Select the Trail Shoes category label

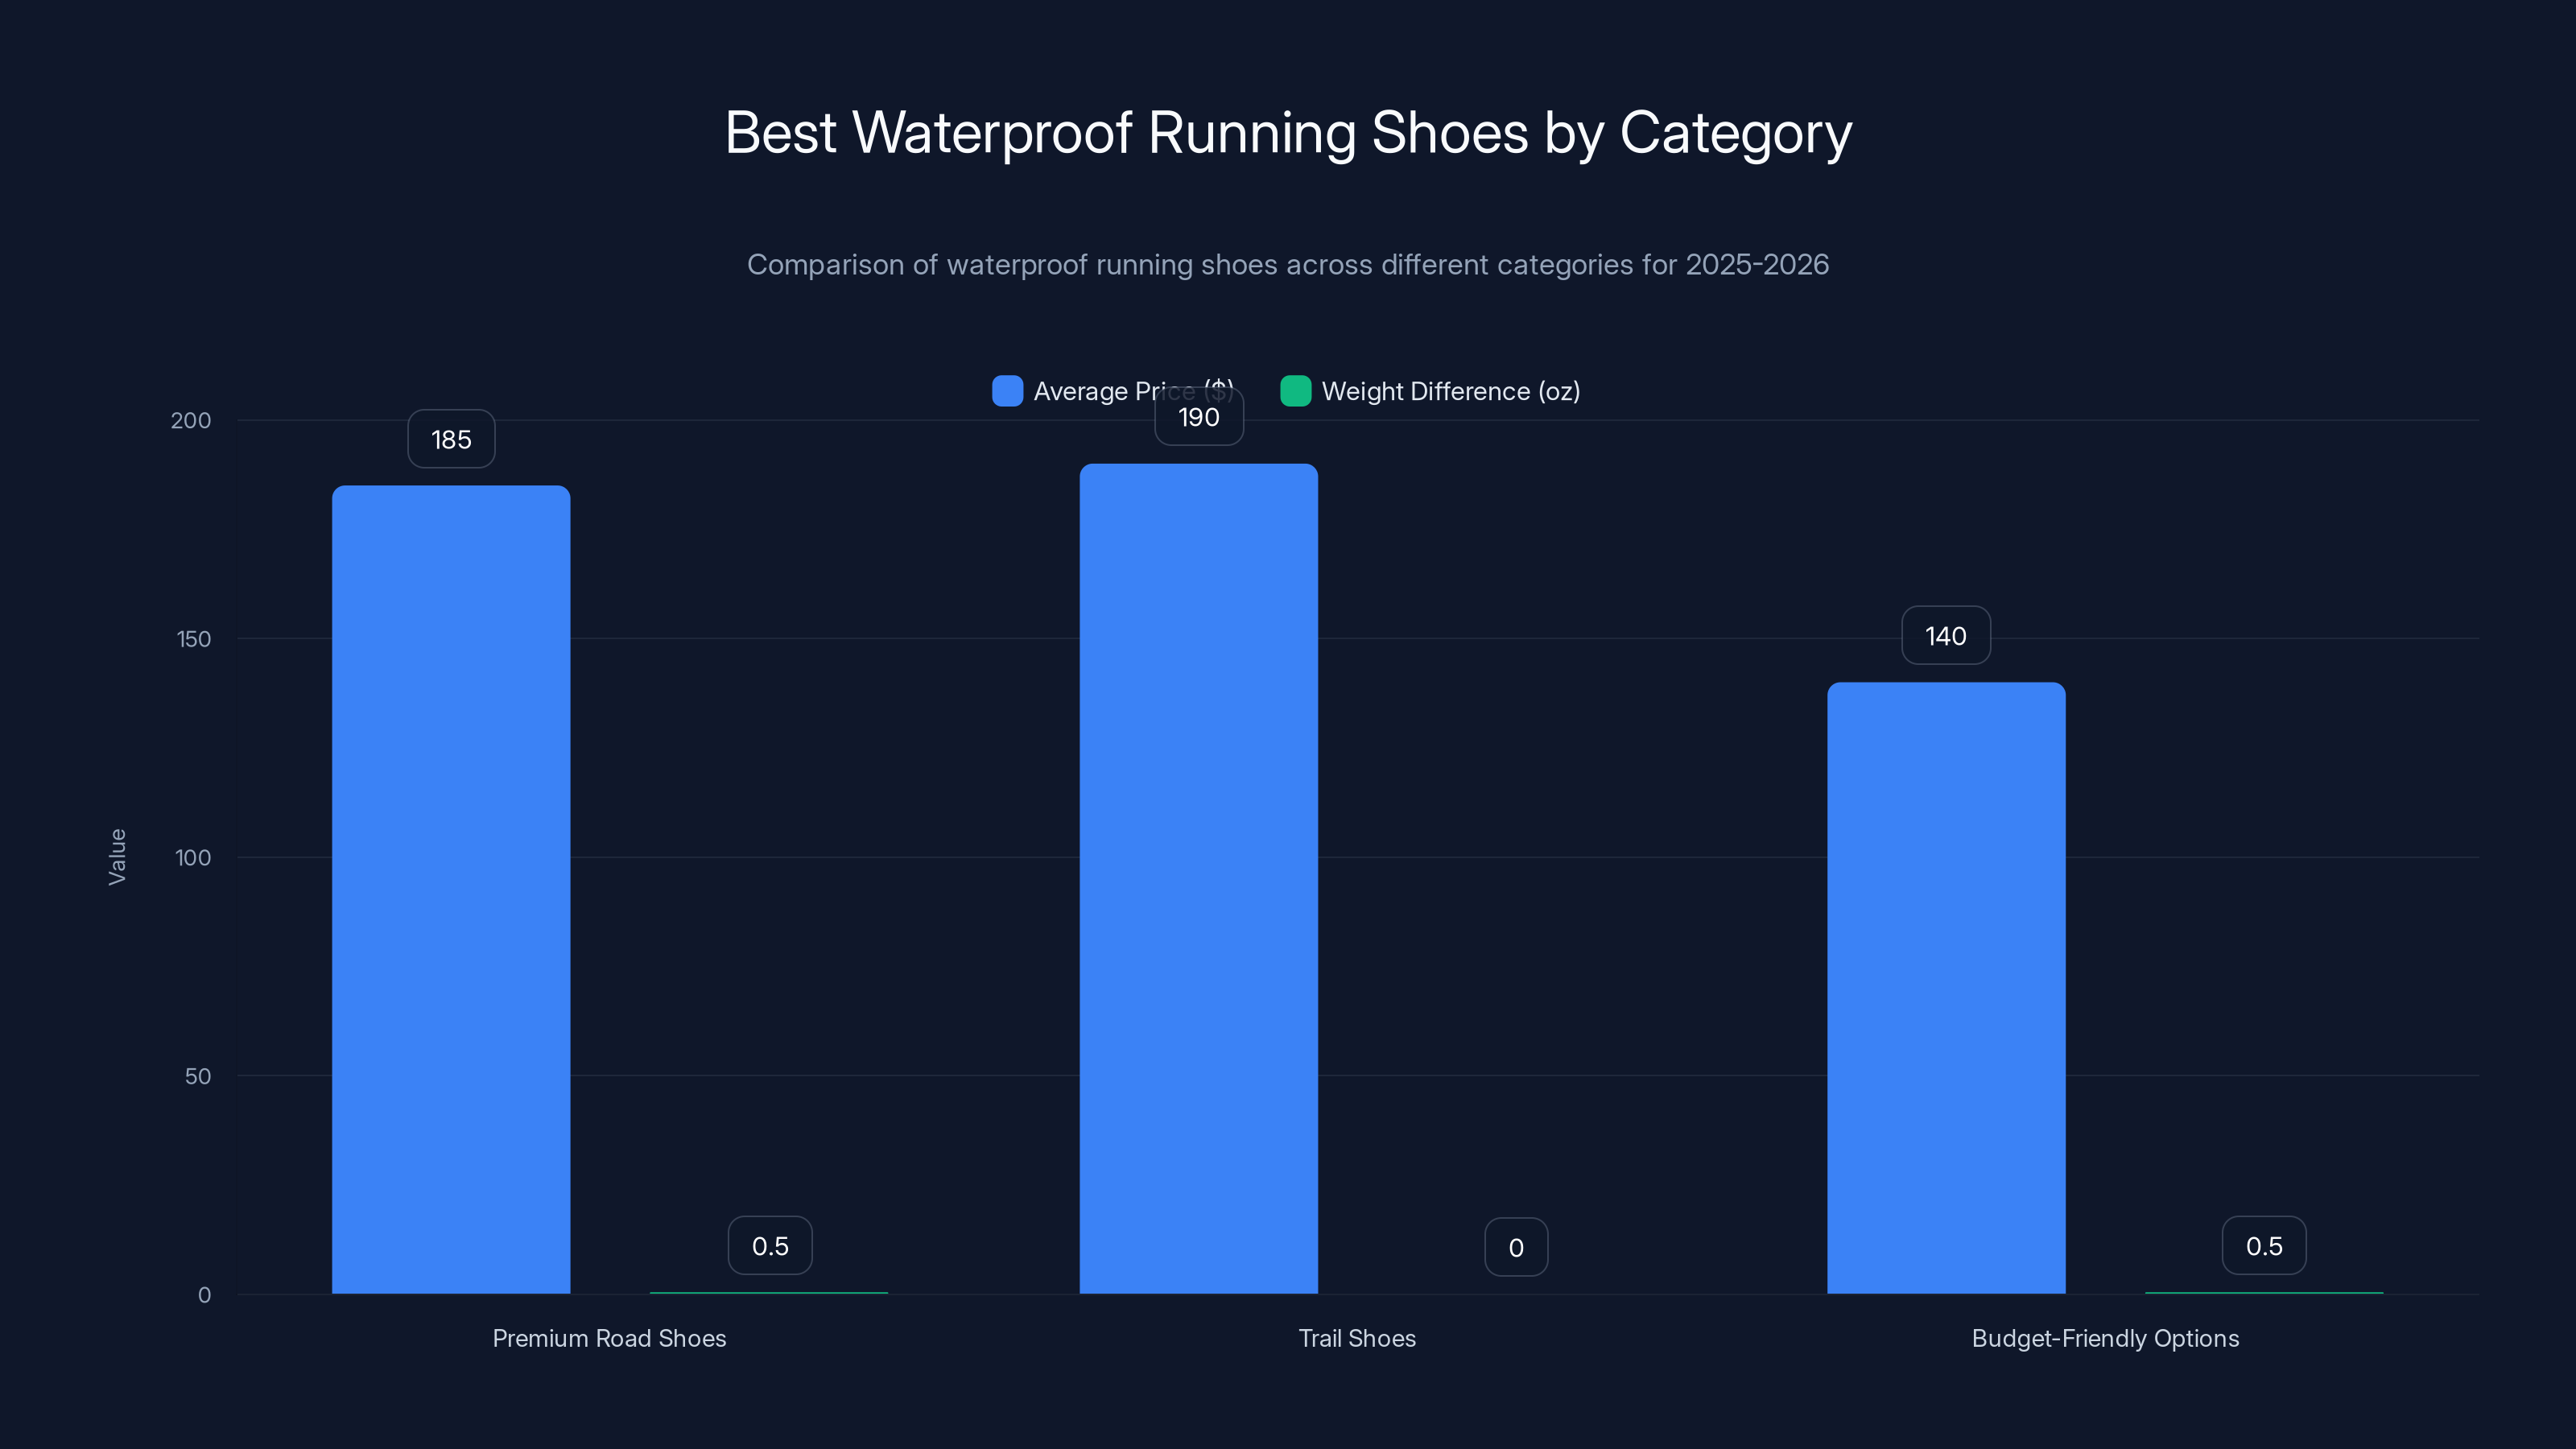coord(1357,1338)
